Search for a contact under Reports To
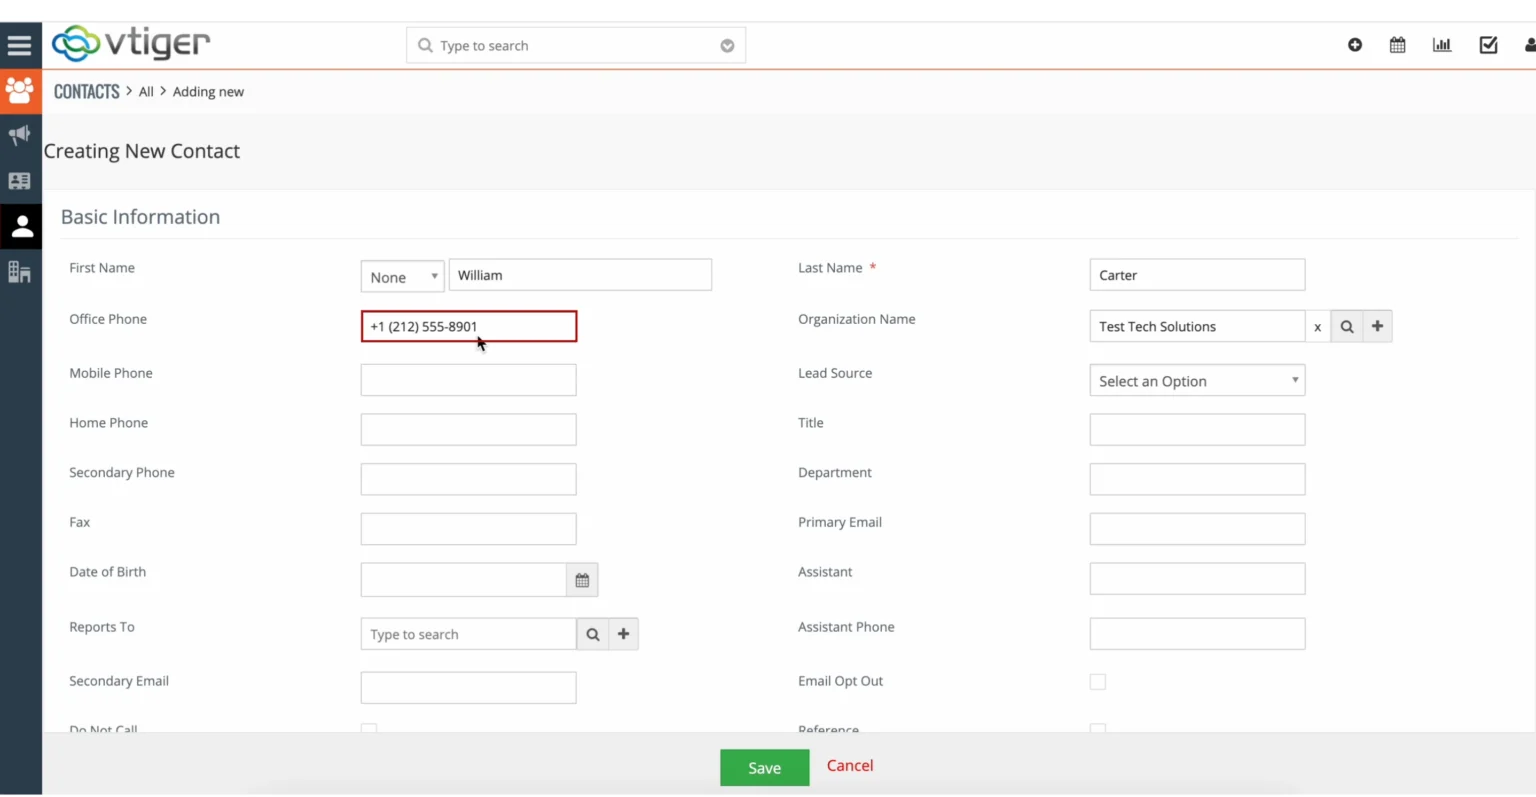1536x797 pixels. point(593,633)
